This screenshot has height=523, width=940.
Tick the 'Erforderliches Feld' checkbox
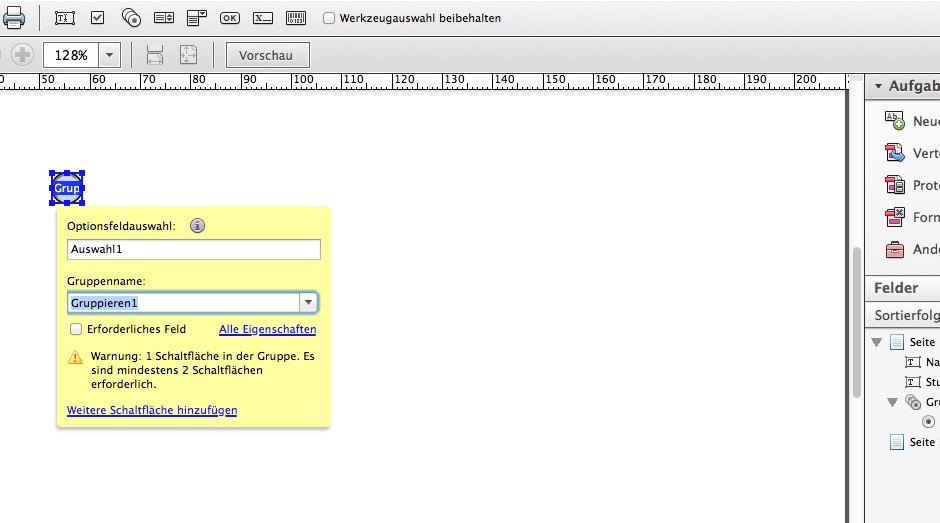[76, 329]
